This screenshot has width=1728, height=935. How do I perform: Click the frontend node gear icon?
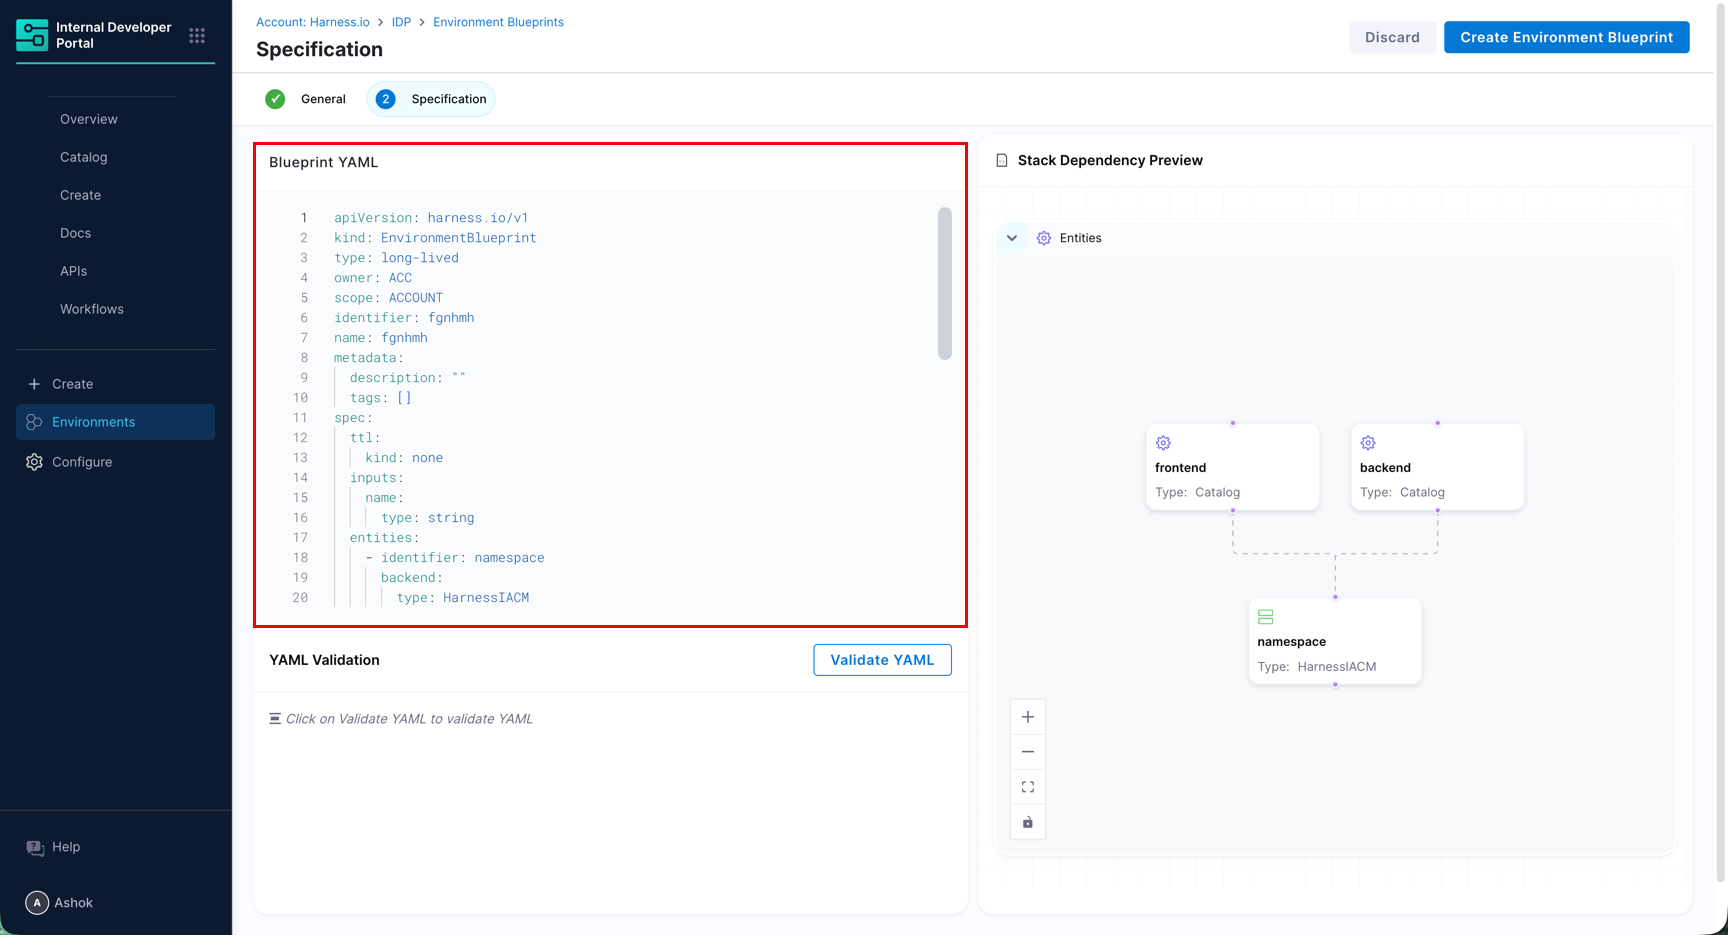coord(1163,443)
